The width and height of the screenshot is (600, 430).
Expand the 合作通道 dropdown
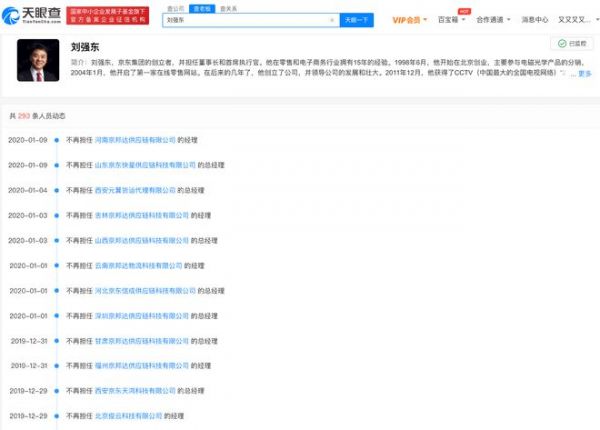[493, 20]
